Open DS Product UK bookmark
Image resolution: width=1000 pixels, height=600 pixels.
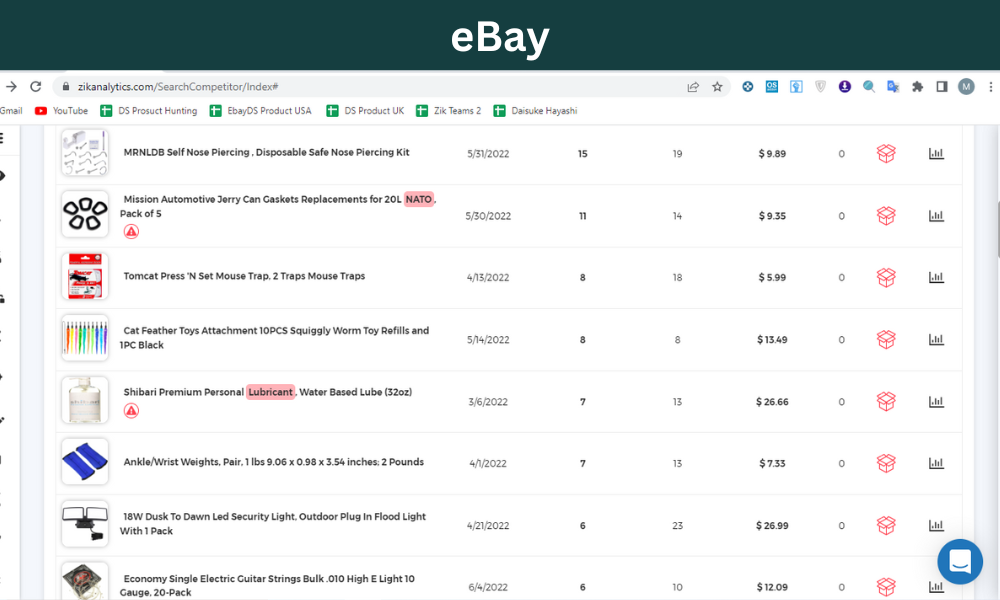tap(365, 111)
